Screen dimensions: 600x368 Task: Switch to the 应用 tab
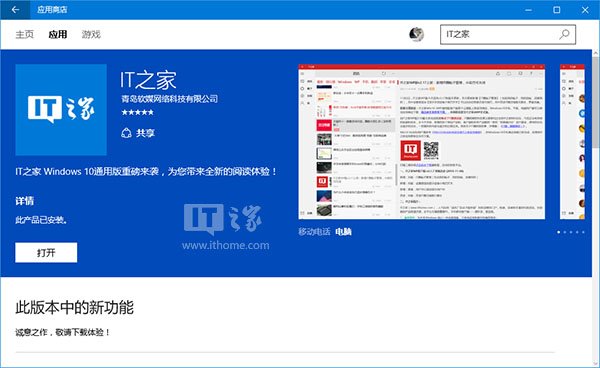(x=58, y=34)
